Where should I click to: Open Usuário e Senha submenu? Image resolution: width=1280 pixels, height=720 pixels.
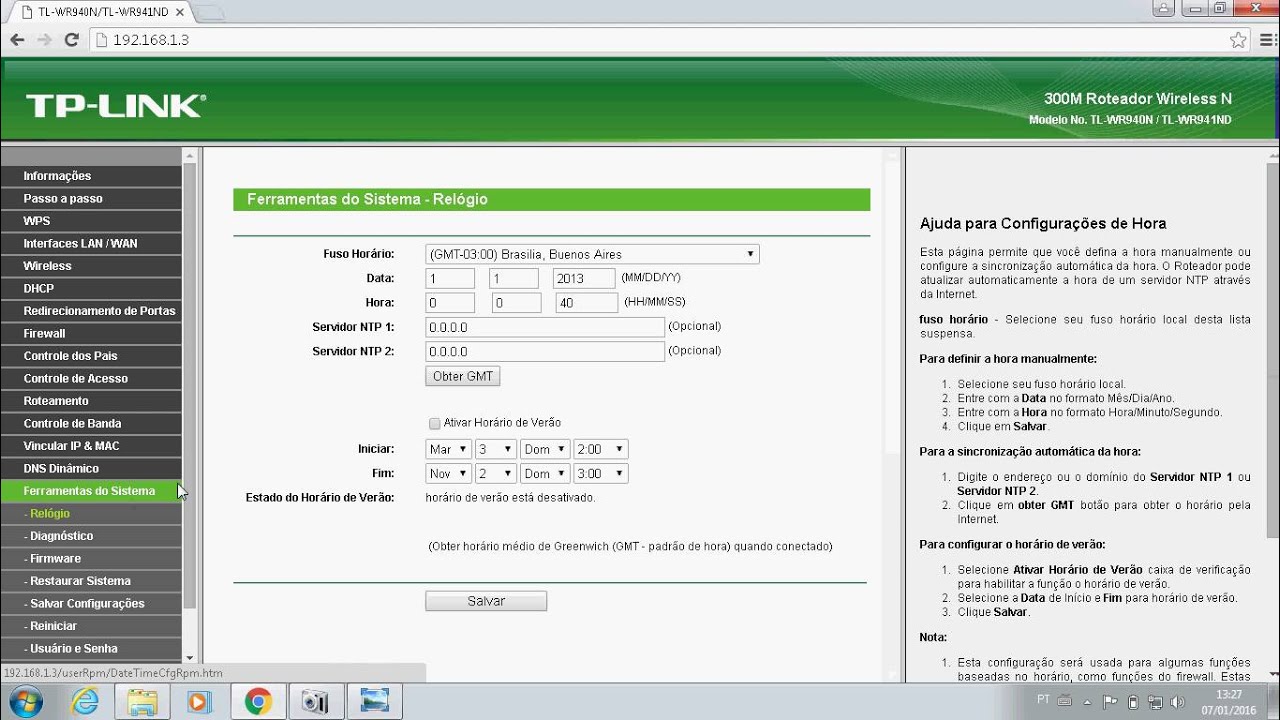tap(91, 648)
